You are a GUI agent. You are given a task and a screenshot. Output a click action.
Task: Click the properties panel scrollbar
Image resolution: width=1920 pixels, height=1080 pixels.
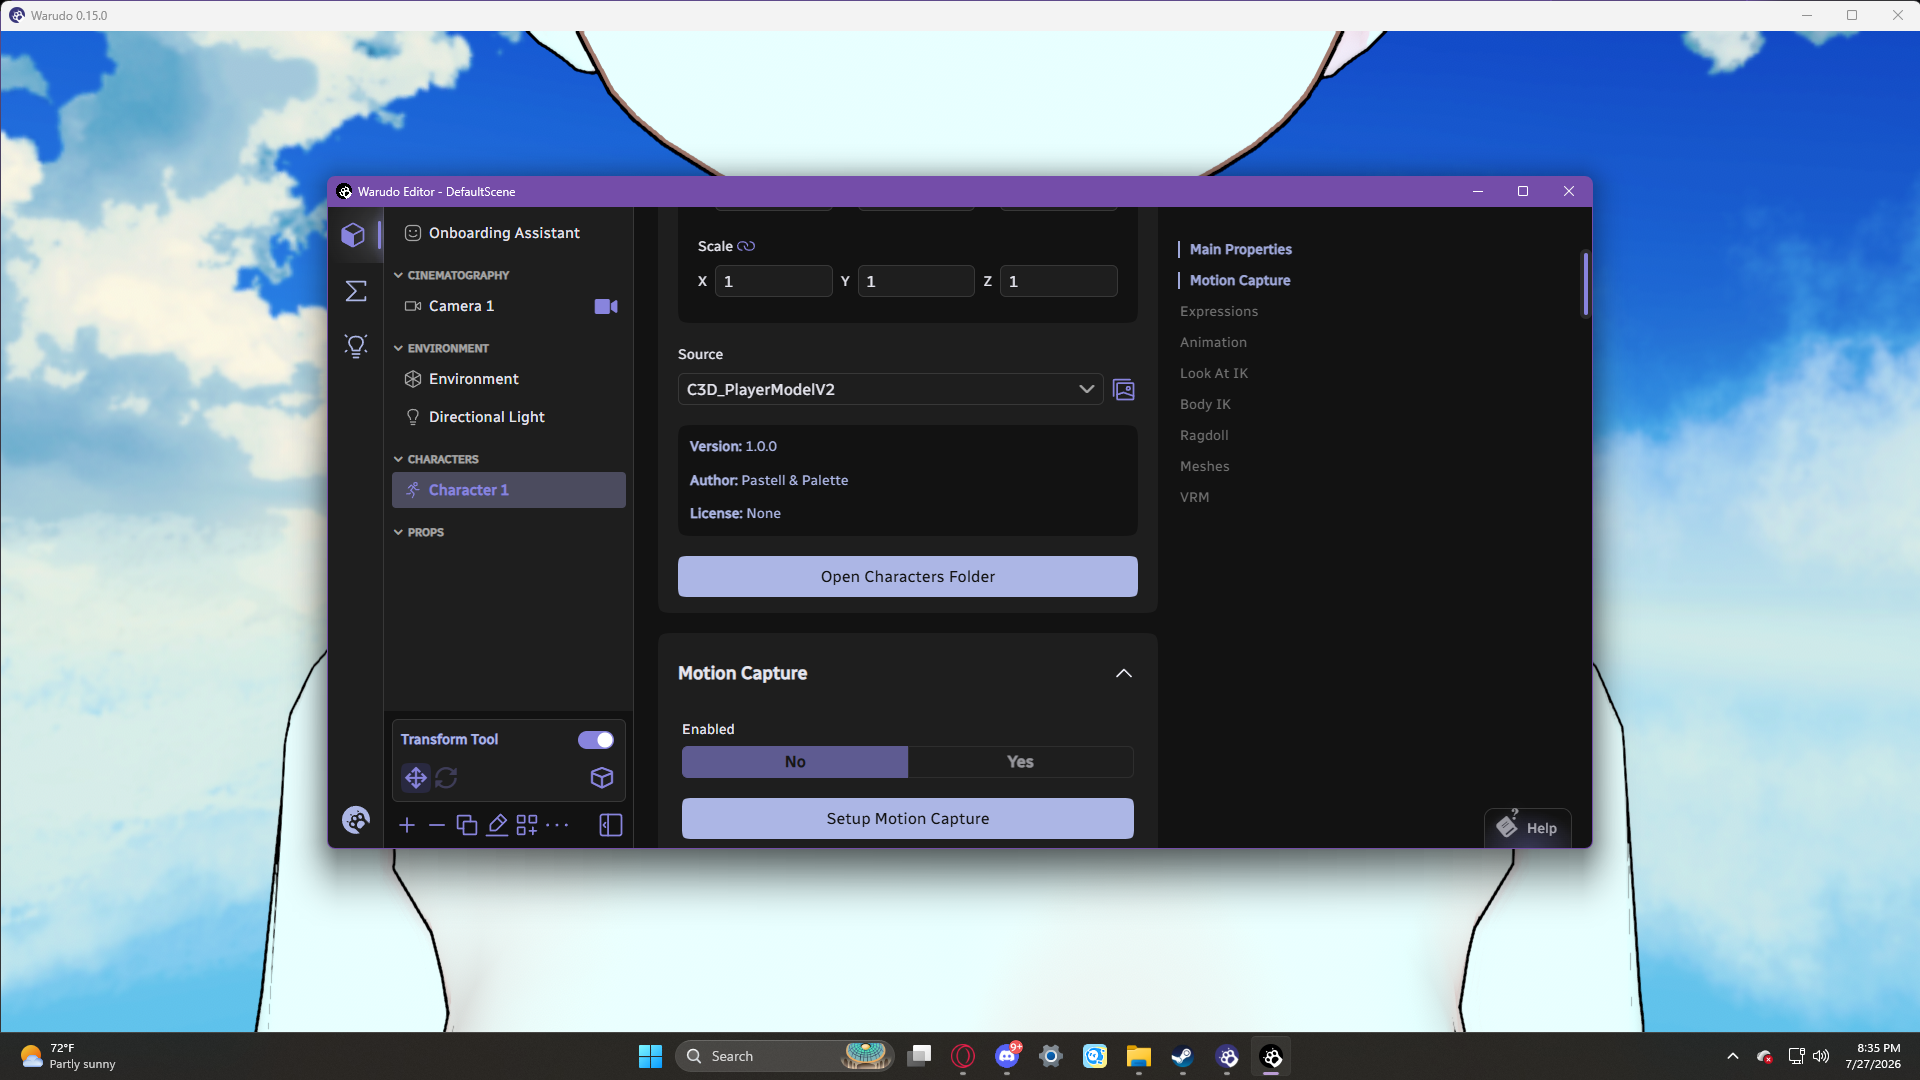point(1585,284)
